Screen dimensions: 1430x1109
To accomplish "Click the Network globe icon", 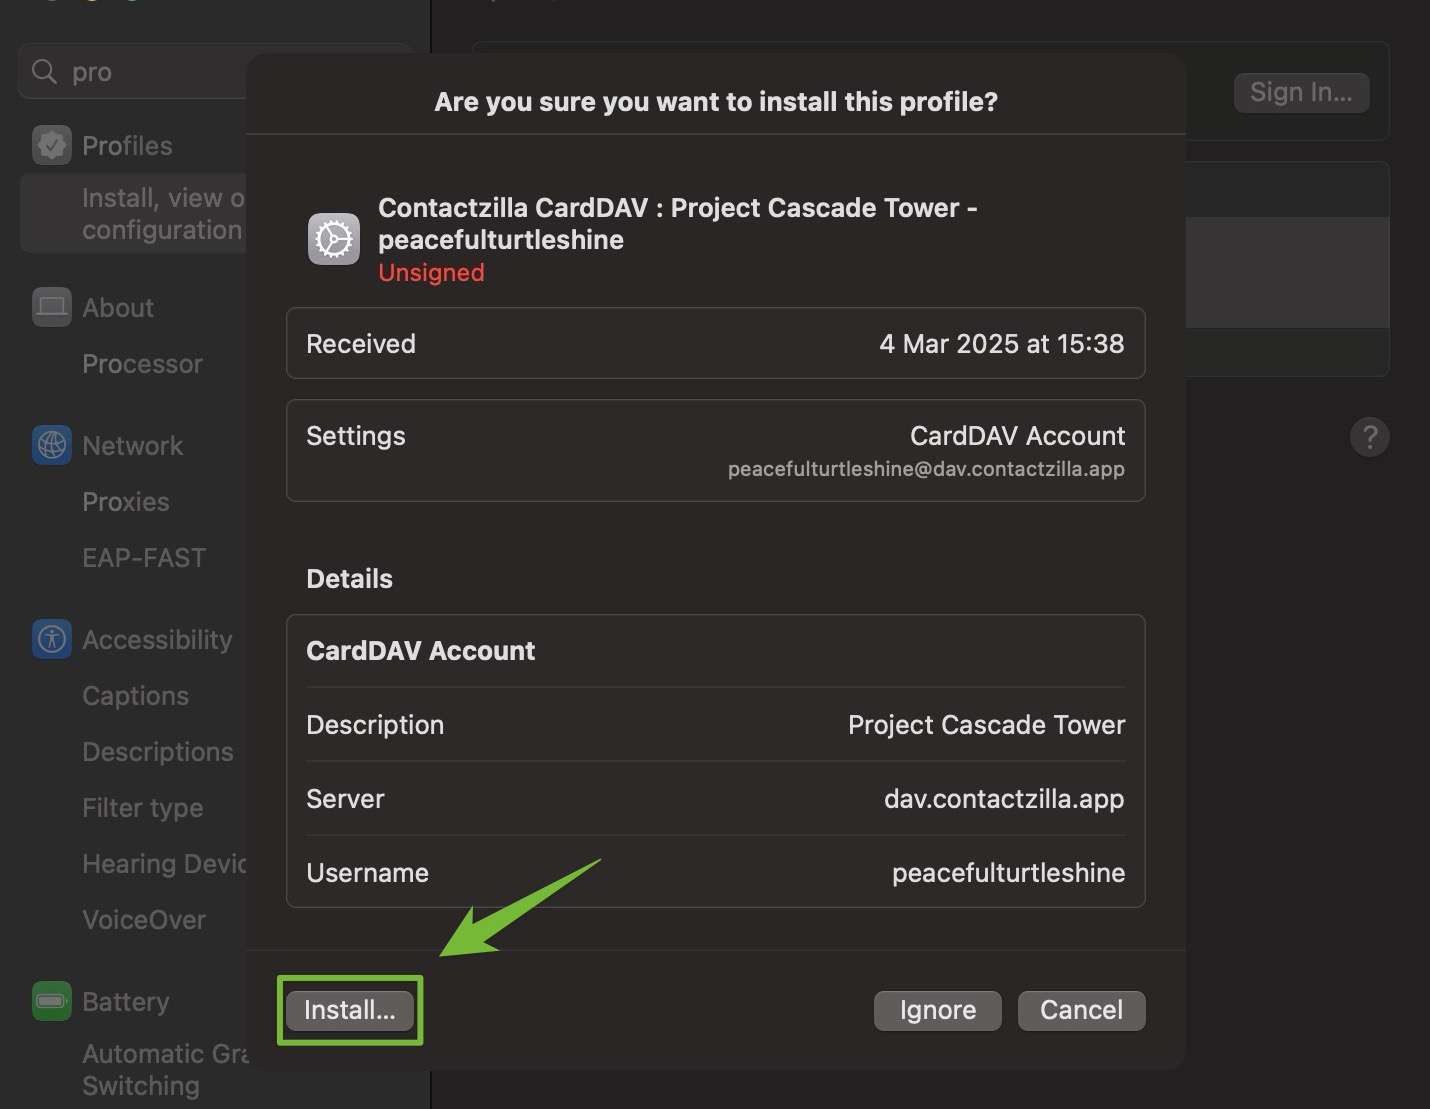I will click(x=52, y=445).
